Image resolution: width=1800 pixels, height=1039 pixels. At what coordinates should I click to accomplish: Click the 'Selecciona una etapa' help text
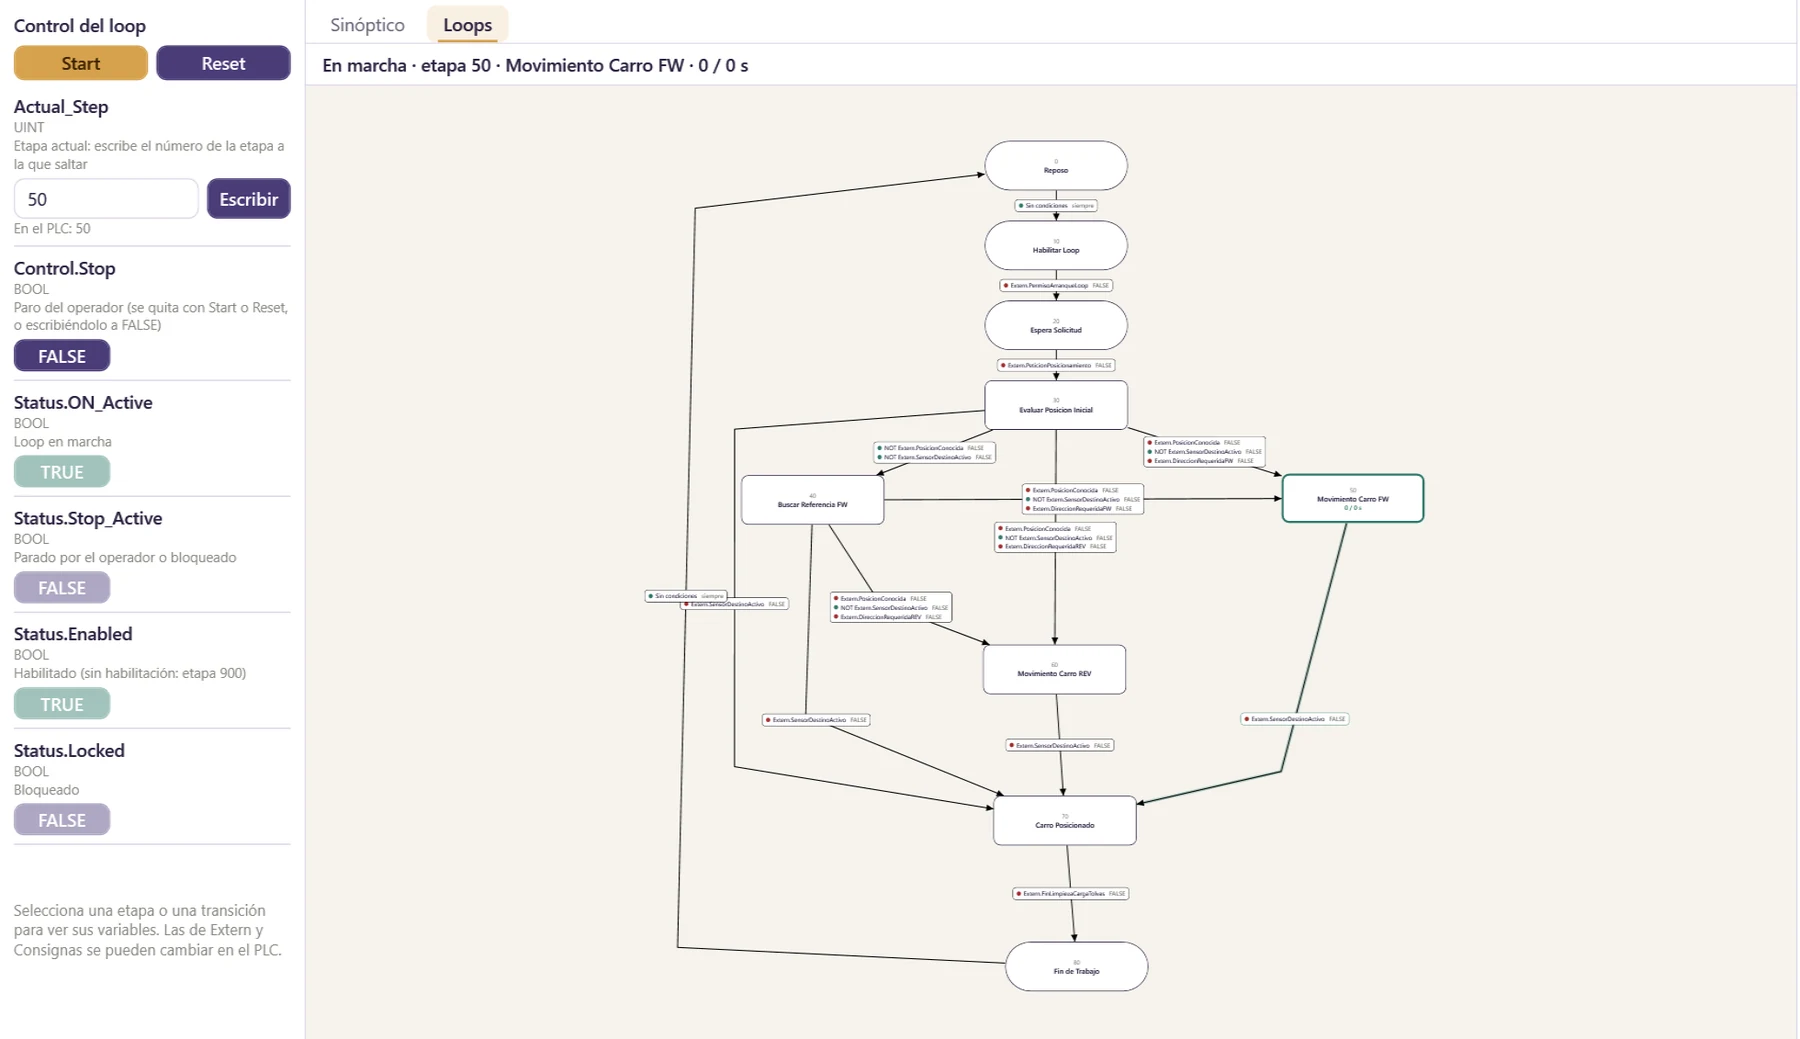coord(148,930)
